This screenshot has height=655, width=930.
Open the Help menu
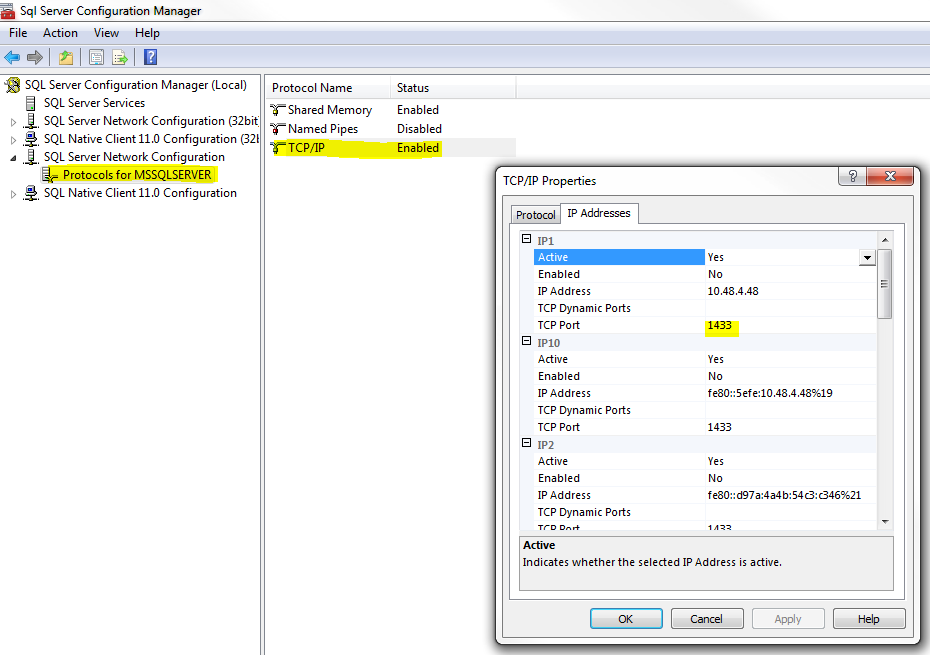147,33
